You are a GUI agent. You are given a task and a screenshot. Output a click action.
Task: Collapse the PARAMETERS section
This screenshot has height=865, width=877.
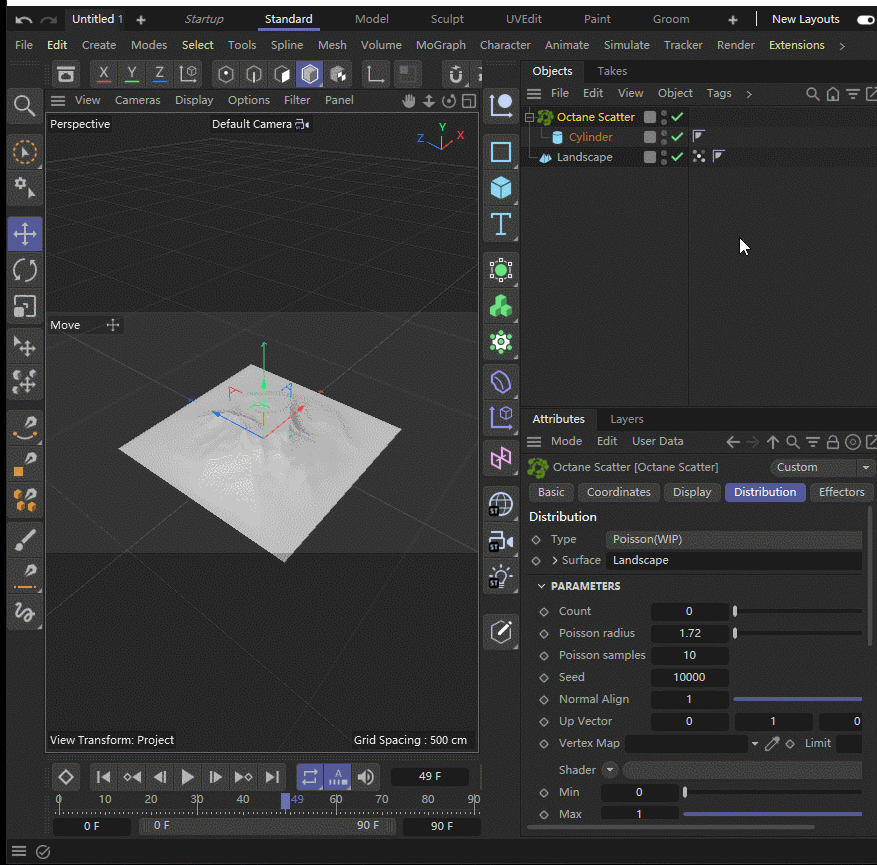[542, 586]
